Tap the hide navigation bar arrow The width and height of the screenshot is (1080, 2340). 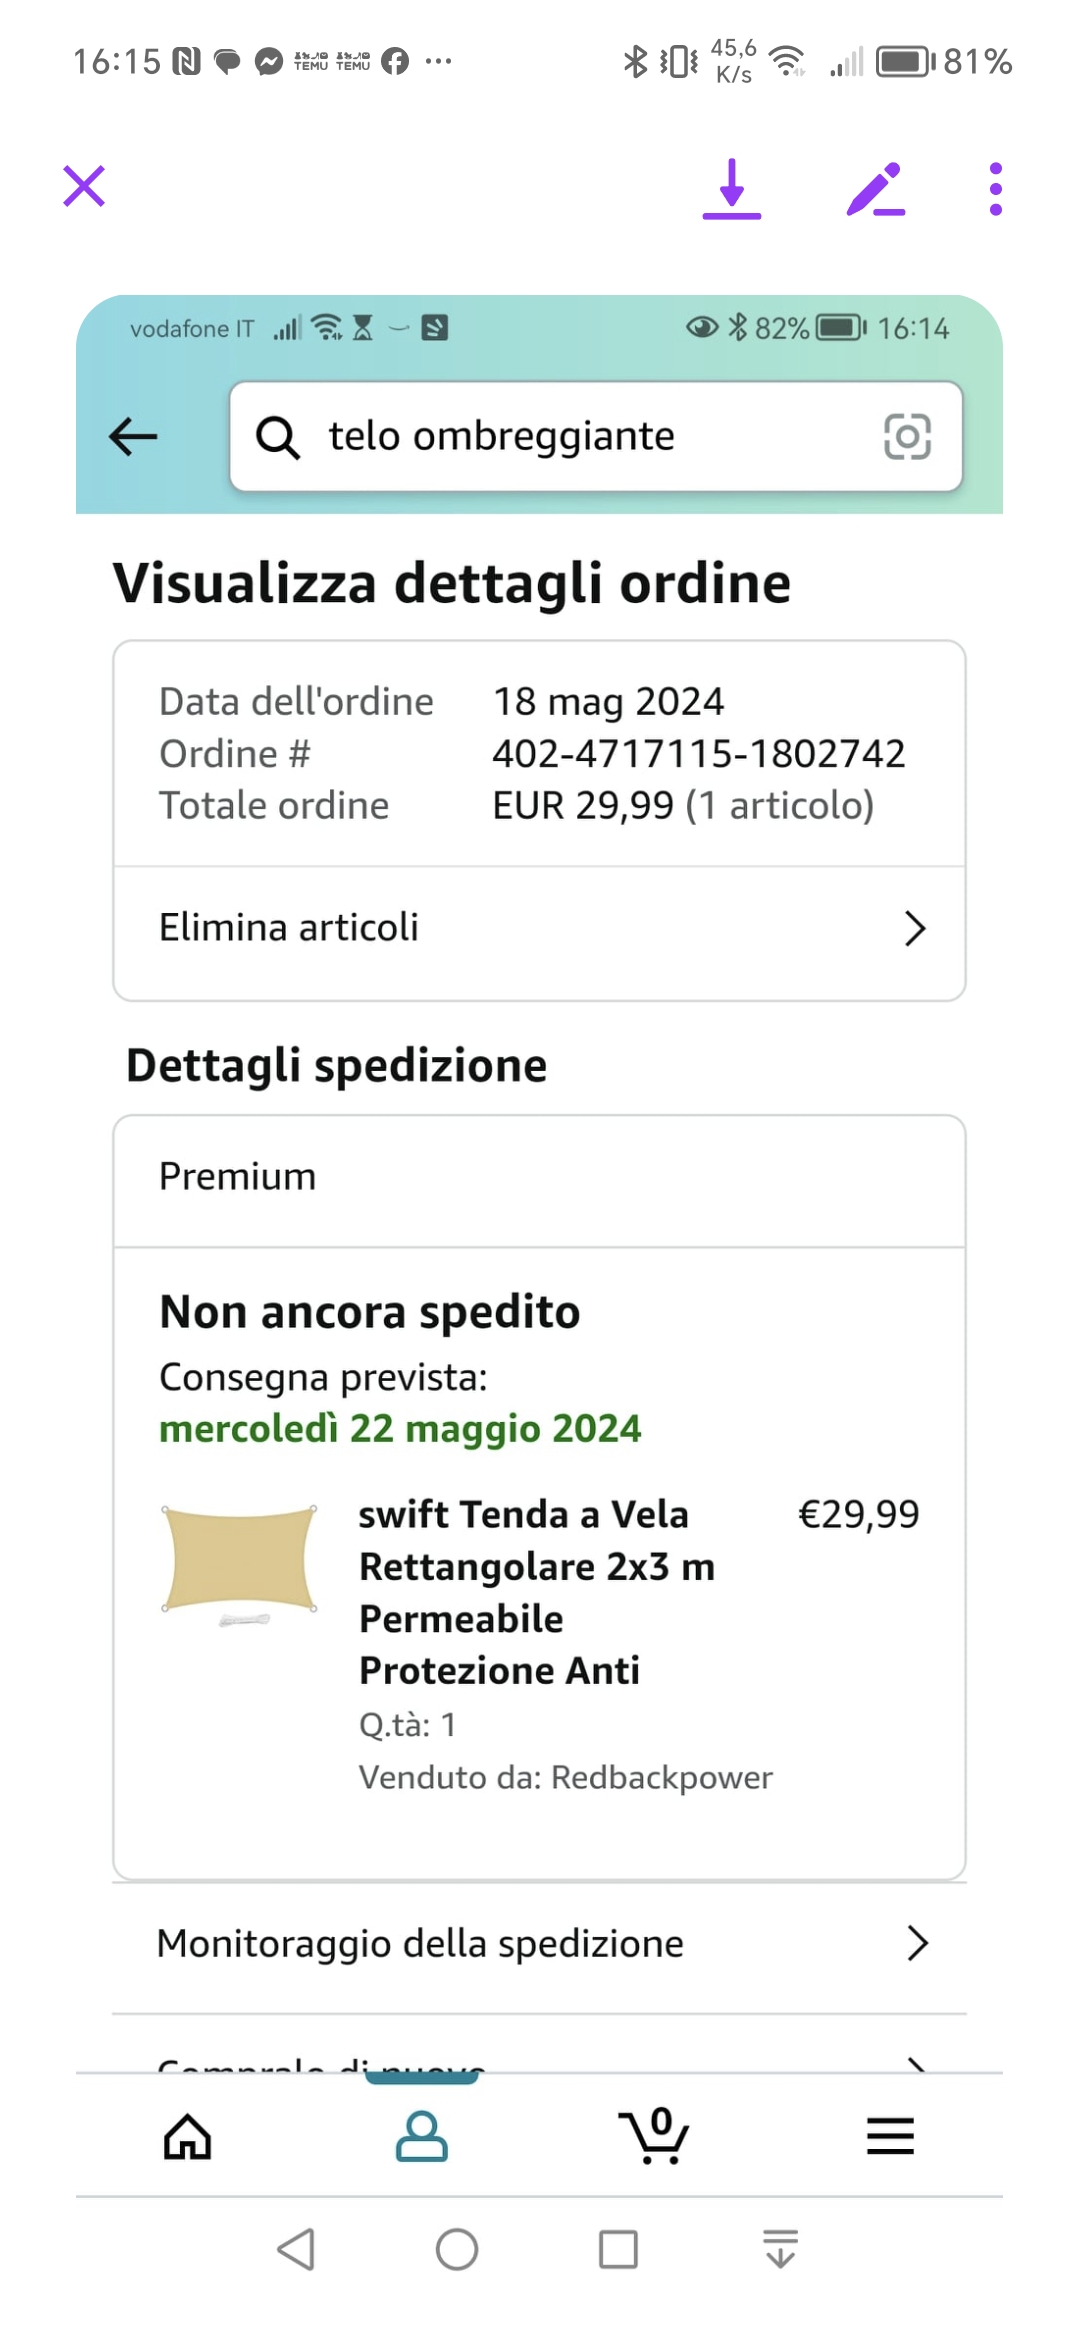point(780,2250)
